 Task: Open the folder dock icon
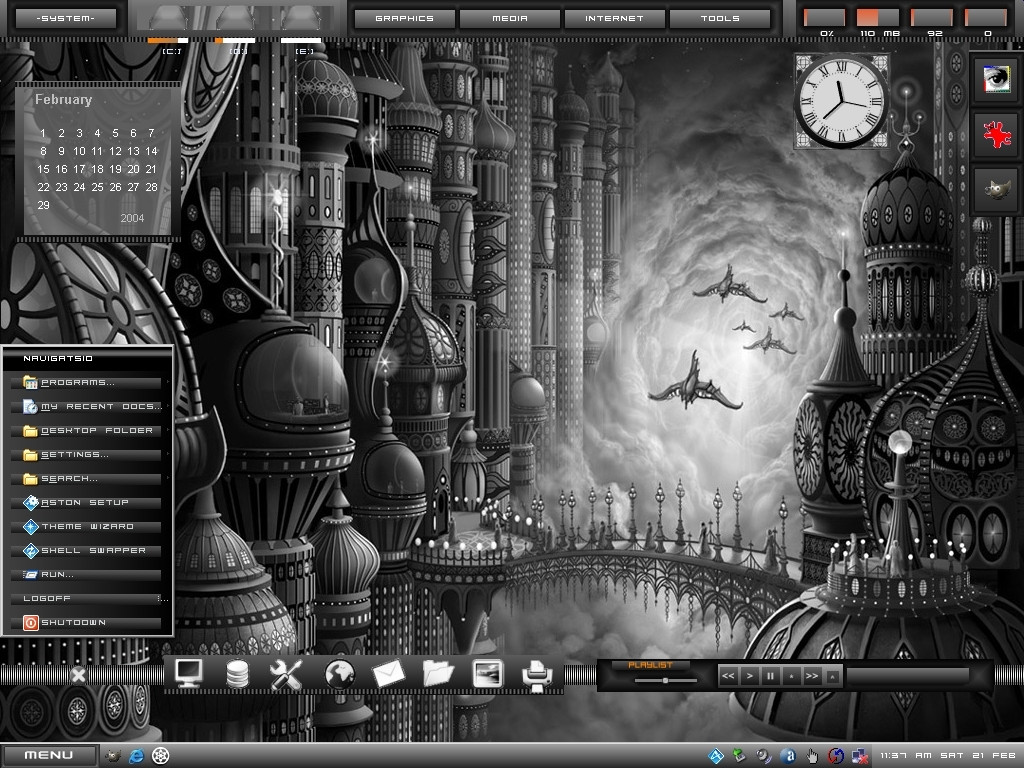point(438,673)
